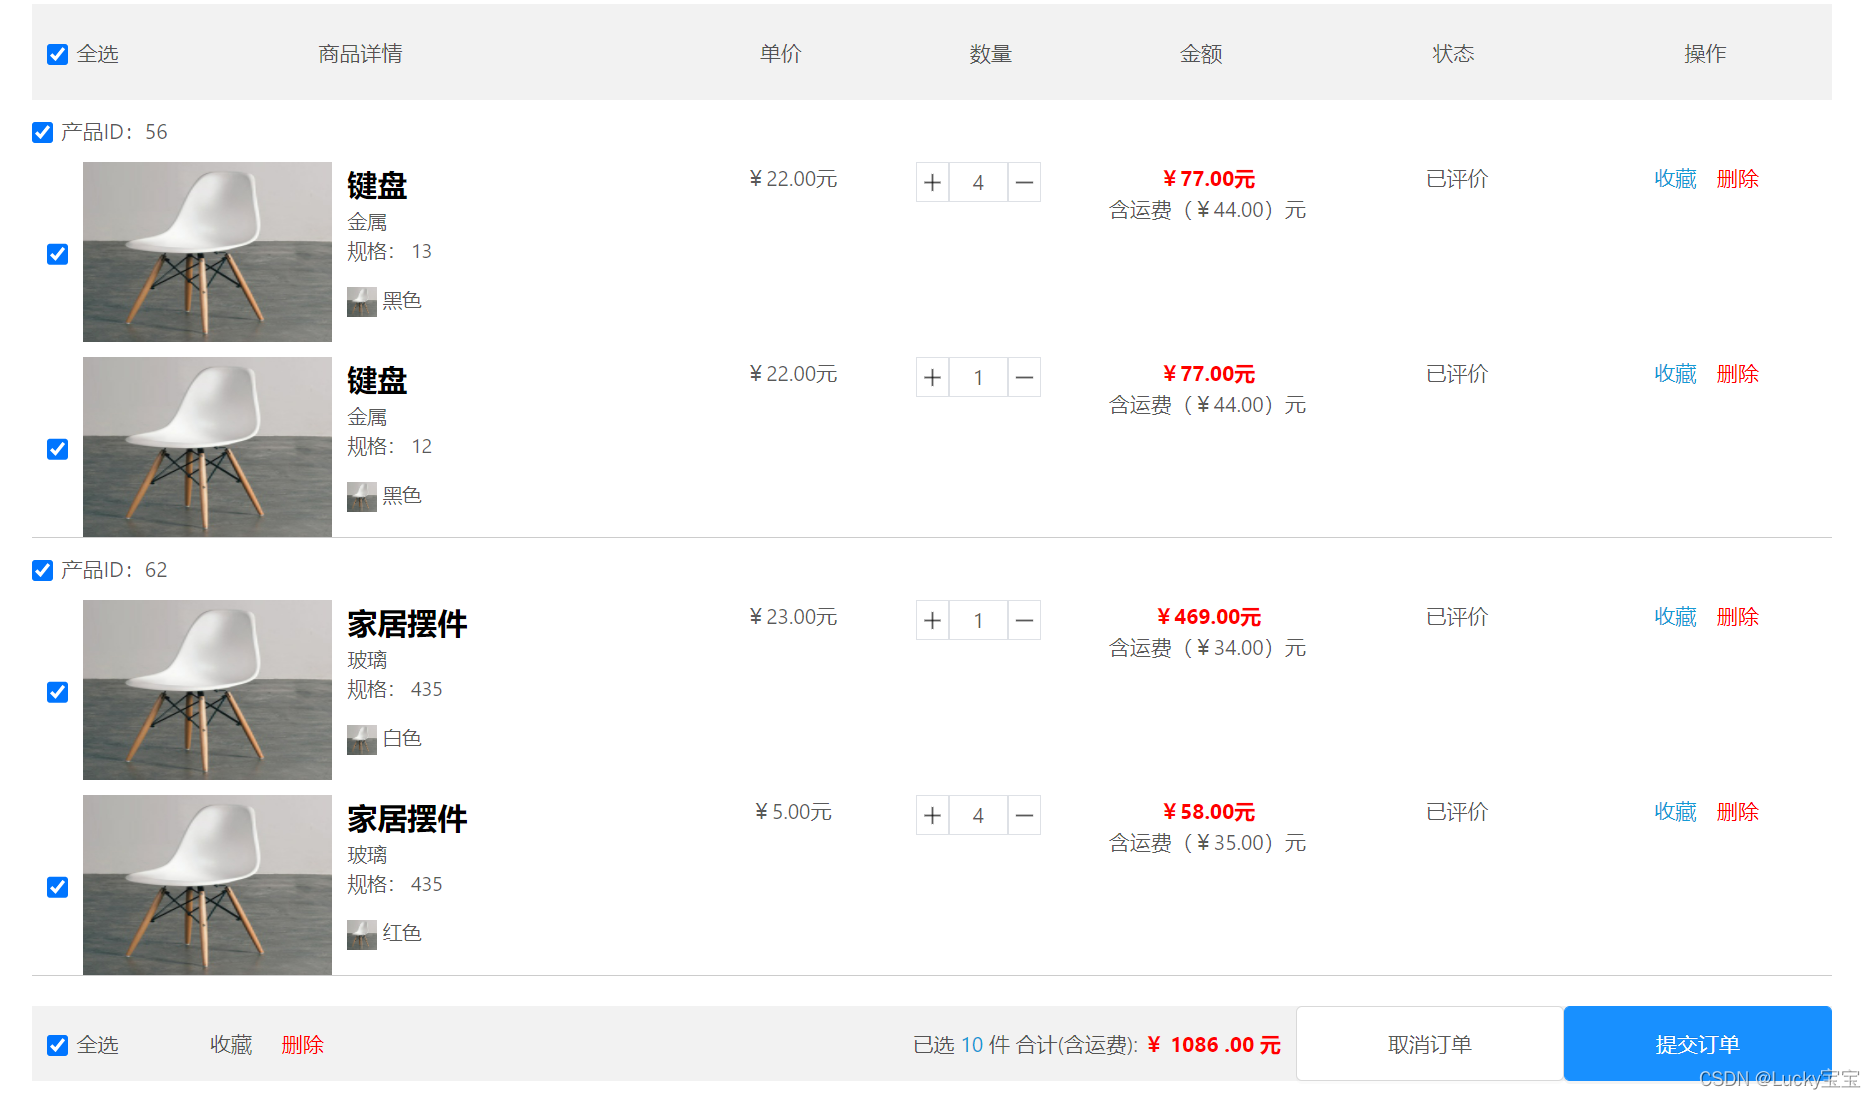This screenshot has height=1099, width=1876.
Task: Uncheck the 键盘 spec 12 item checkbox
Action: point(58,449)
